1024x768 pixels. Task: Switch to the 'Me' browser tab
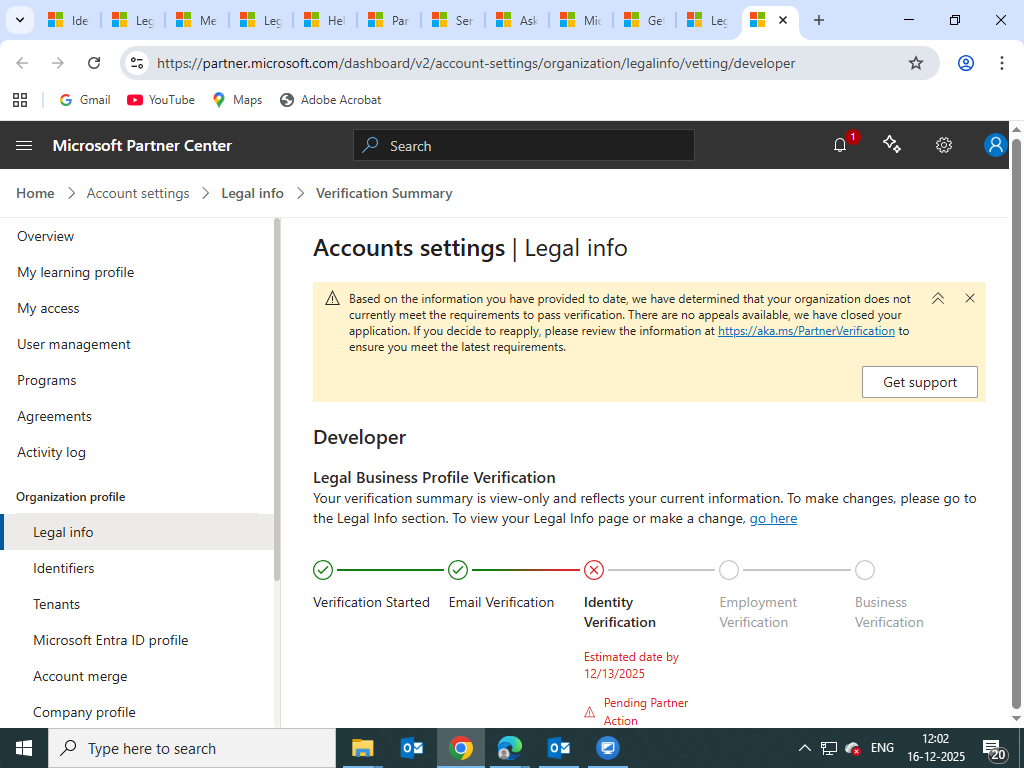tap(197, 20)
